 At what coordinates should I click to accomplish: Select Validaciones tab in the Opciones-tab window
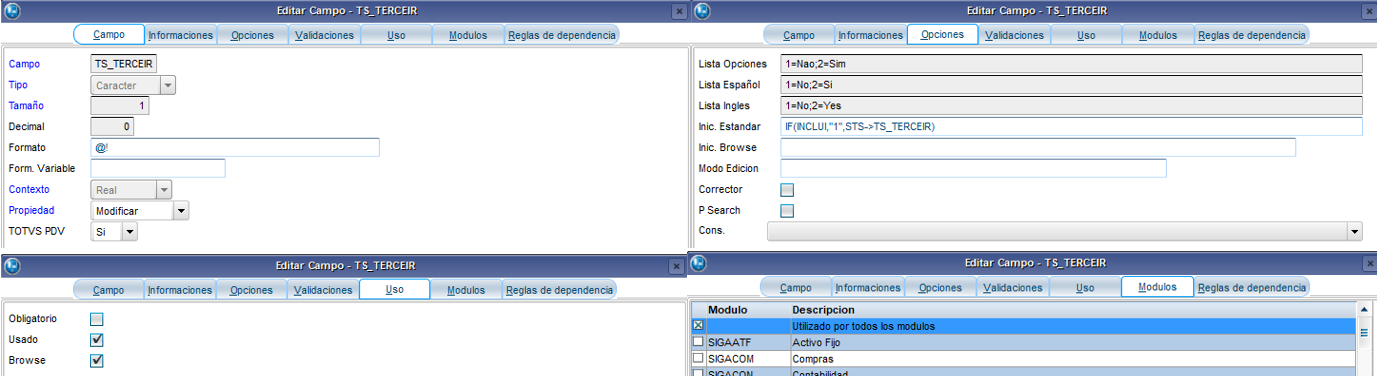(1015, 35)
